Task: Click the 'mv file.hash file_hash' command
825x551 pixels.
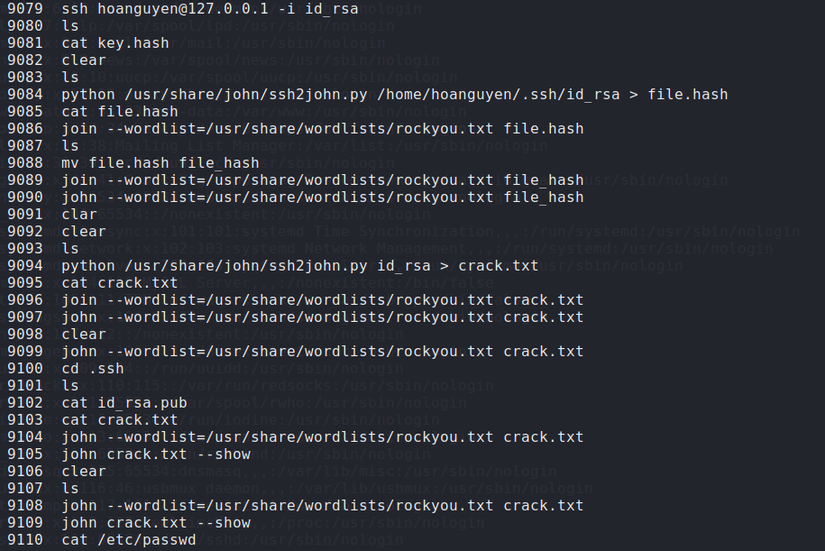Action: 160,163
